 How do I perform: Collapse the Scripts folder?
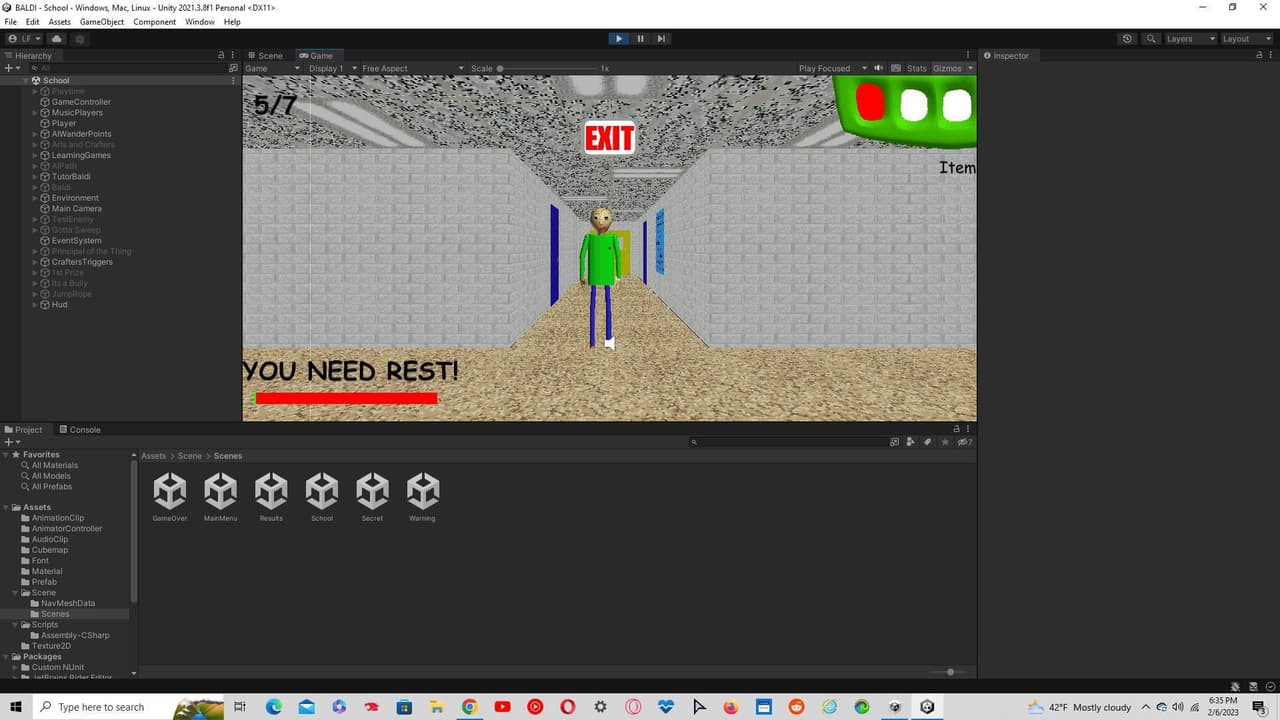[15, 625]
